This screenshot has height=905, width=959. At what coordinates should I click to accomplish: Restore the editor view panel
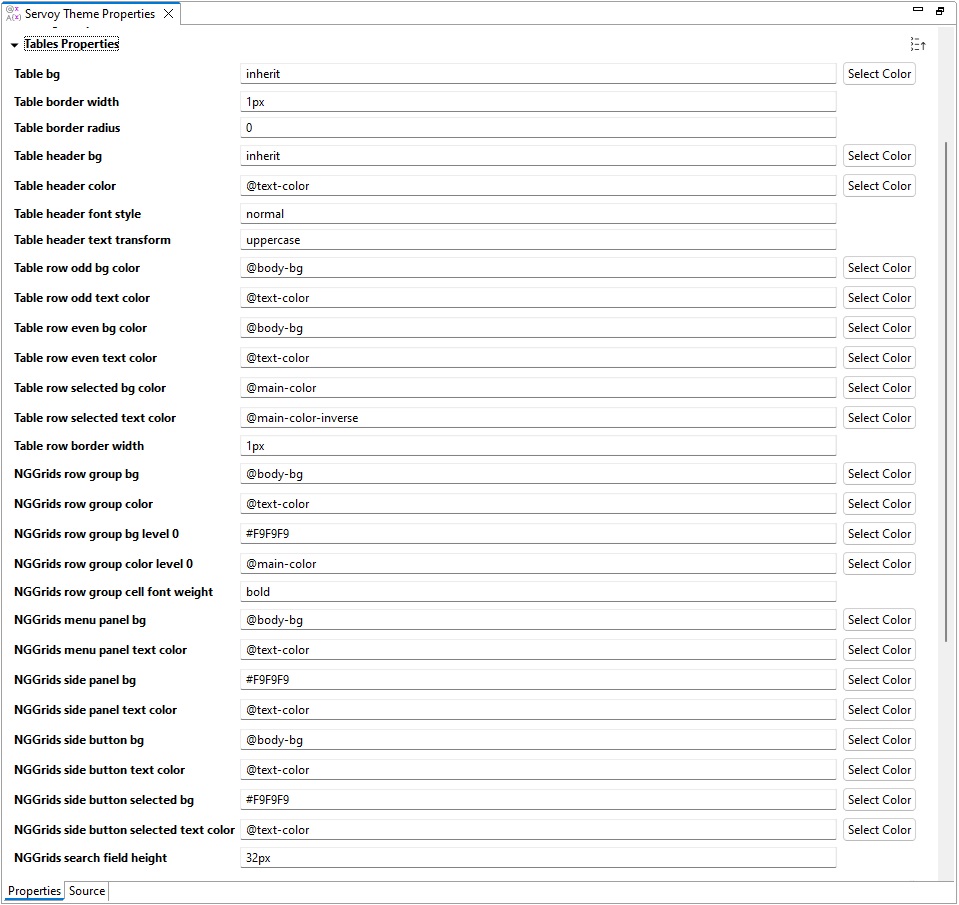pyautogui.click(x=940, y=11)
